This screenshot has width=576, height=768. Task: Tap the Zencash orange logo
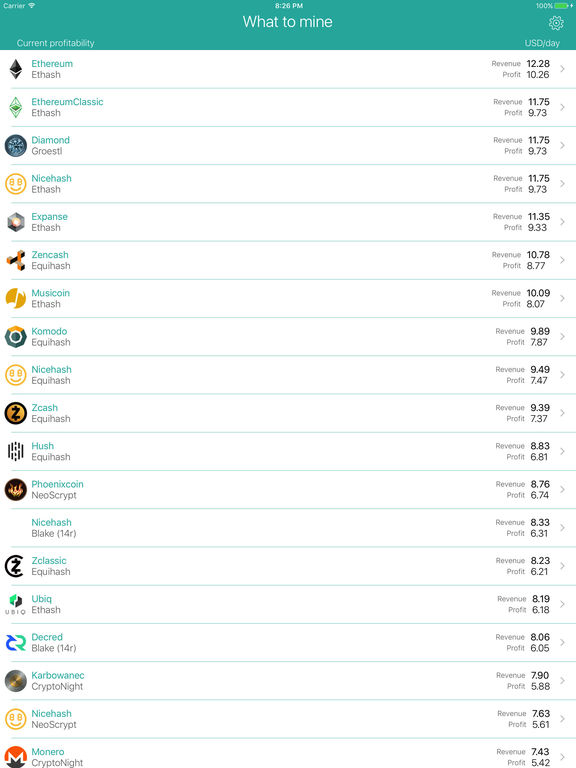[16, 260]
